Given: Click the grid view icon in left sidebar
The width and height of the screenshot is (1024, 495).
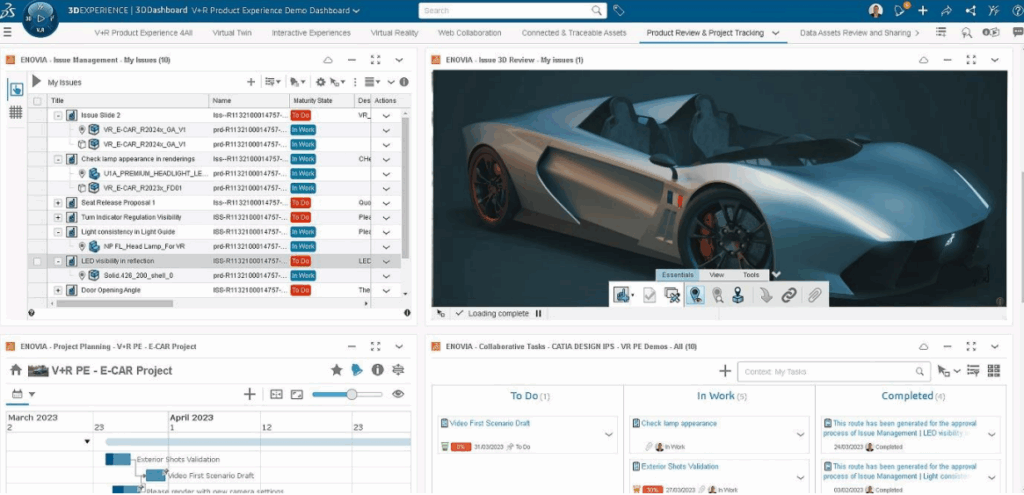Looking at the screenshot, I should click(x=16, y=113).
